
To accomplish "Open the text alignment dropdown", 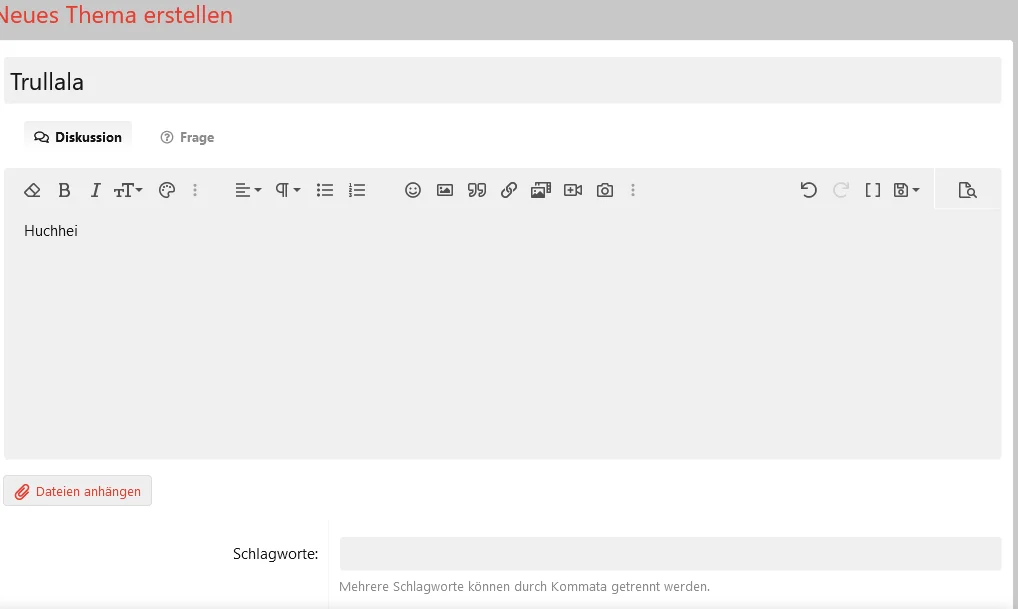I will [248, 190].
